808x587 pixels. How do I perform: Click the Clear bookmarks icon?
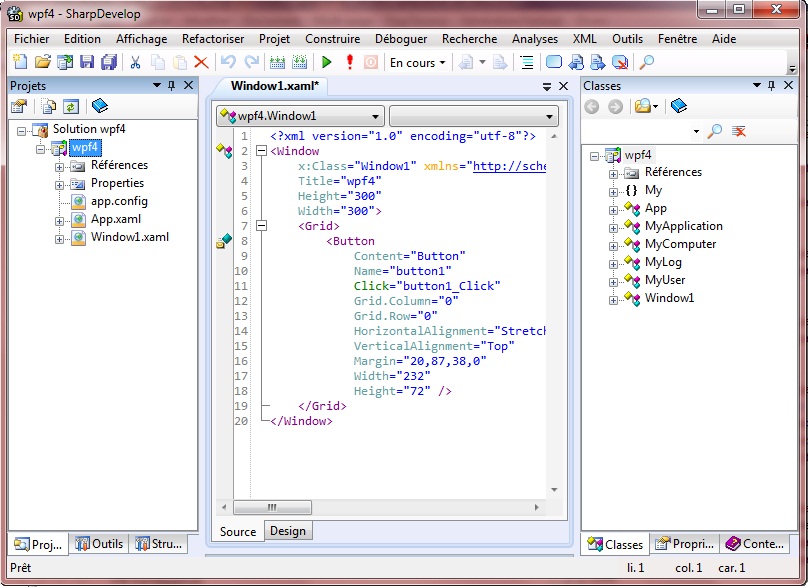pyautogui.click(x=620, y=62)
